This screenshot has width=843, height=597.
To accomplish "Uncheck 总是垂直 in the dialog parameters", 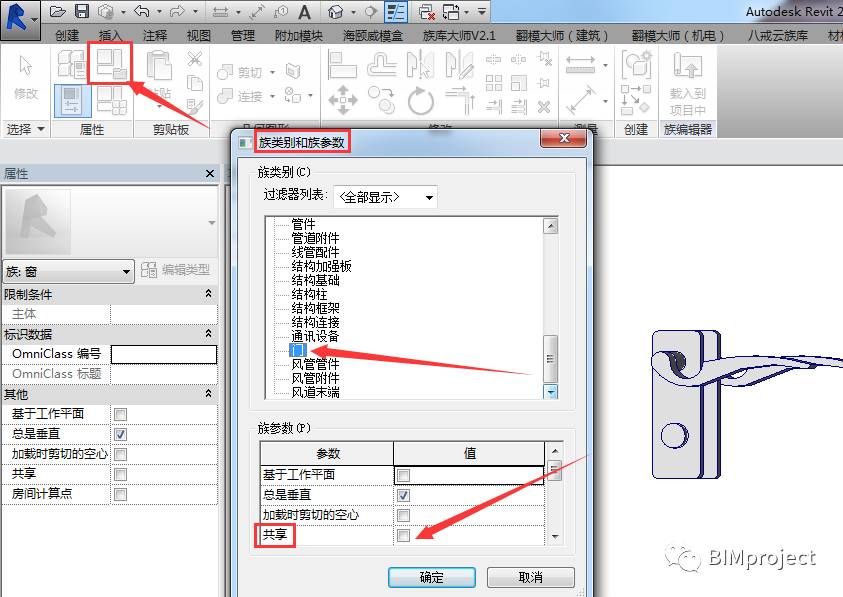I will click(x=403, y=495).
